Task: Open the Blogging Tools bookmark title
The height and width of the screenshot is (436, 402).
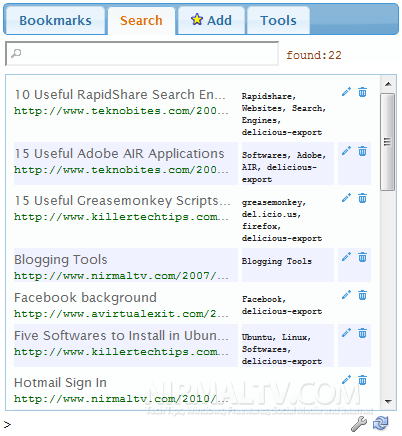Action: coord(61,260)
